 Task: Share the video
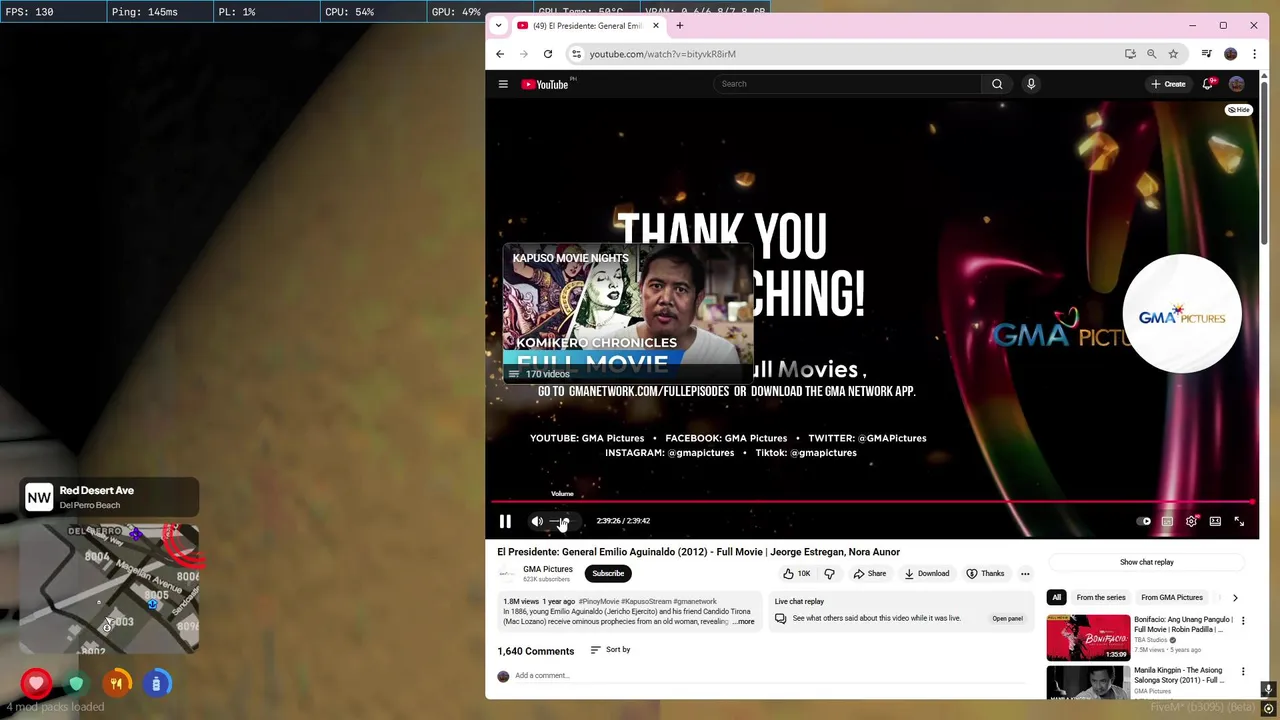point(869,573)
